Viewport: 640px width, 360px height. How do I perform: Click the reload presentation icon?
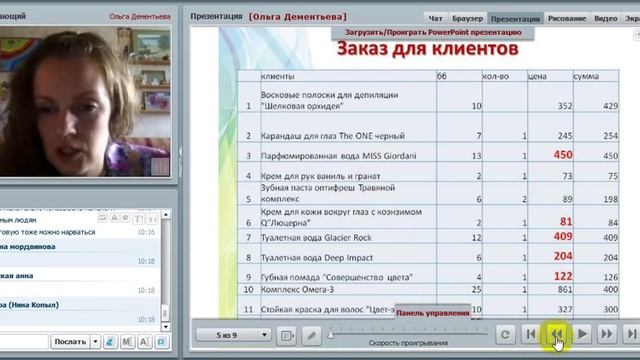(505, 335)
